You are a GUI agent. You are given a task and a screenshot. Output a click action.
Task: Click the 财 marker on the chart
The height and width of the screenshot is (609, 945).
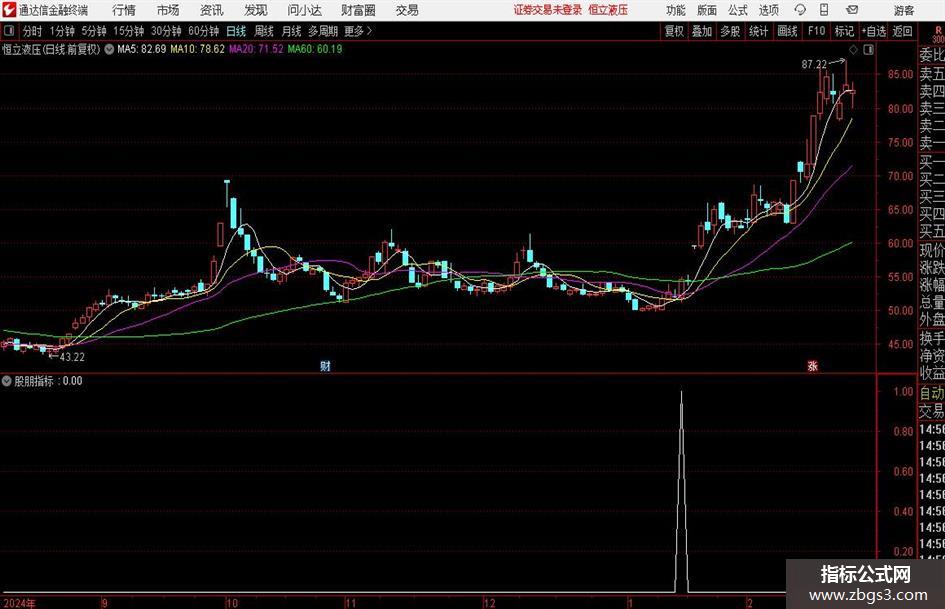click(x=325, y=365)
